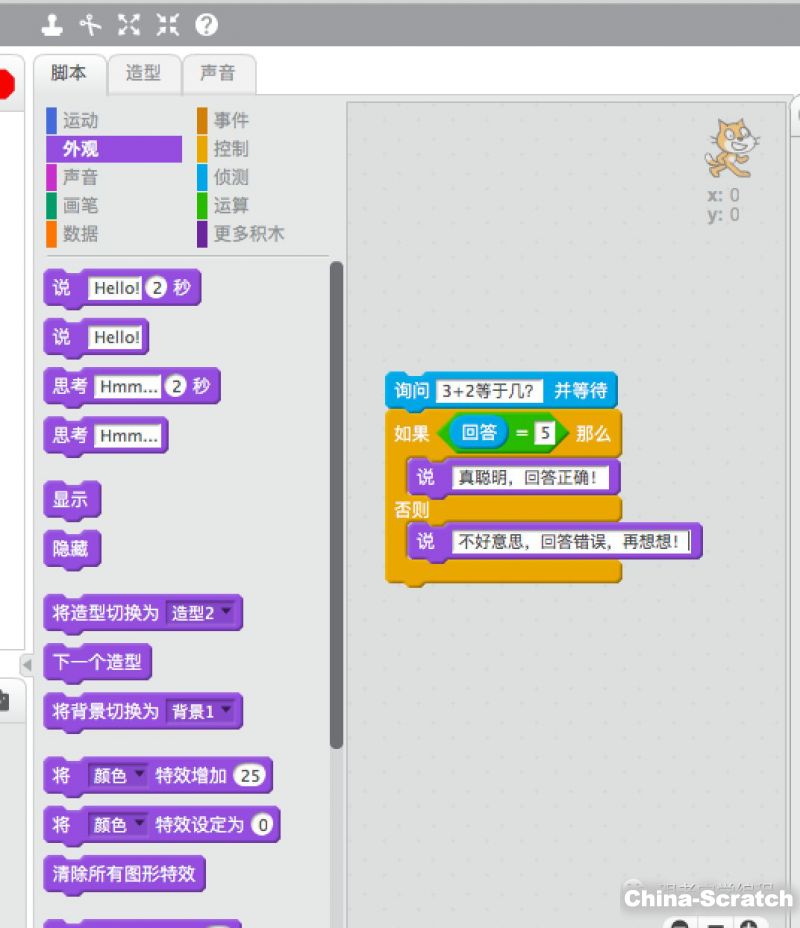Select the scissors delete tool
This screenshot has width=800, height=928.
[91, 24]
